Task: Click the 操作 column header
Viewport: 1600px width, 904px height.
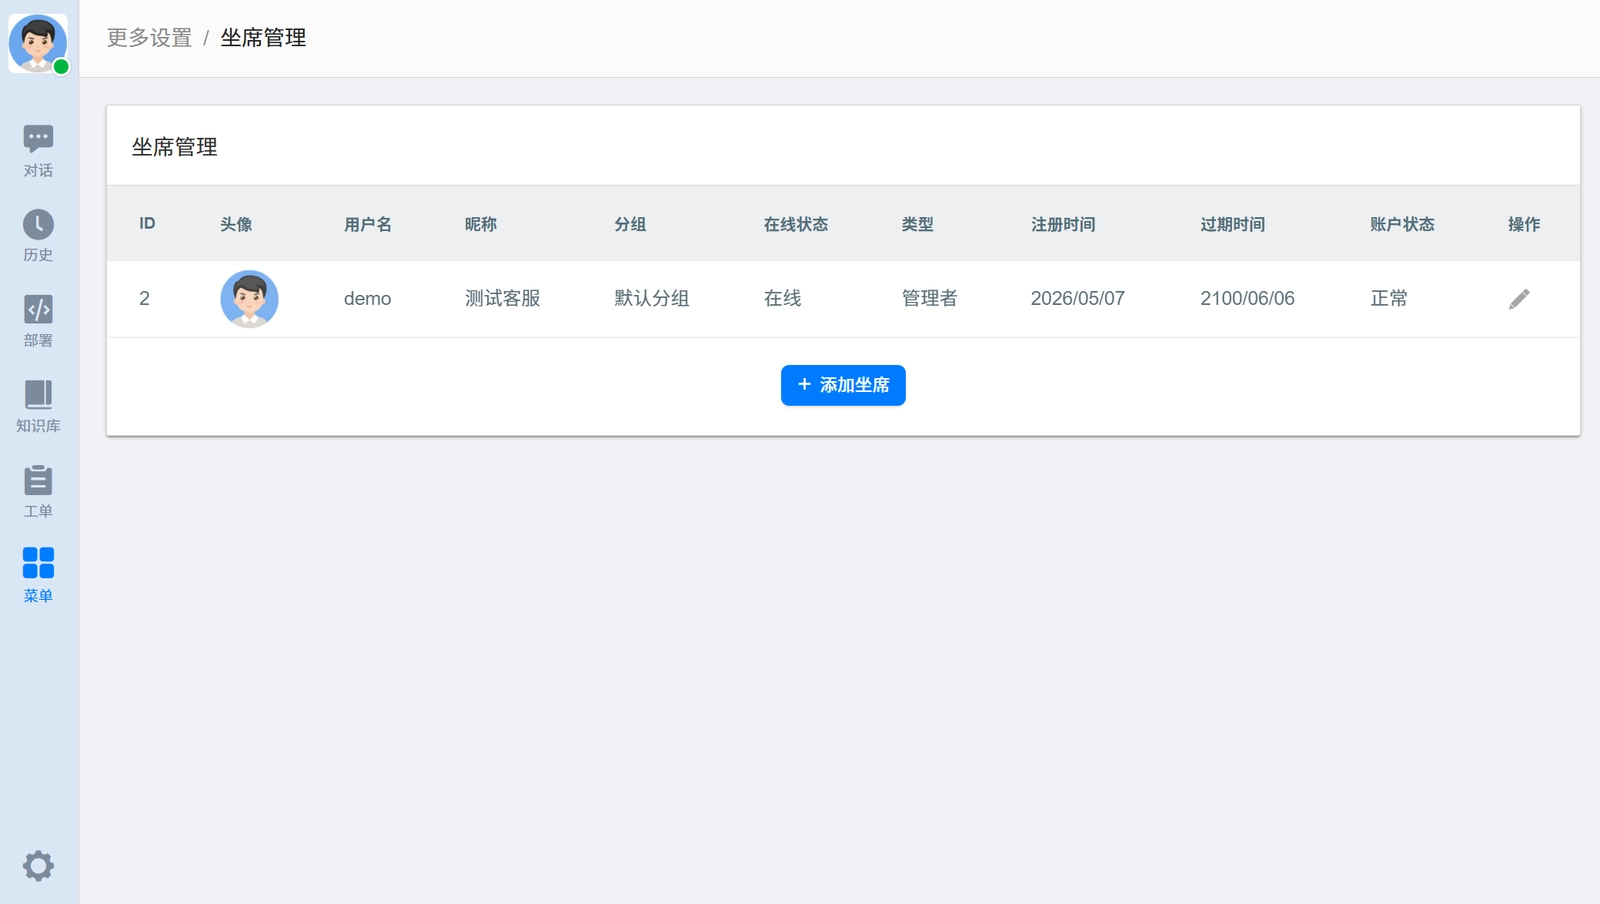Action: (1524, 224)
